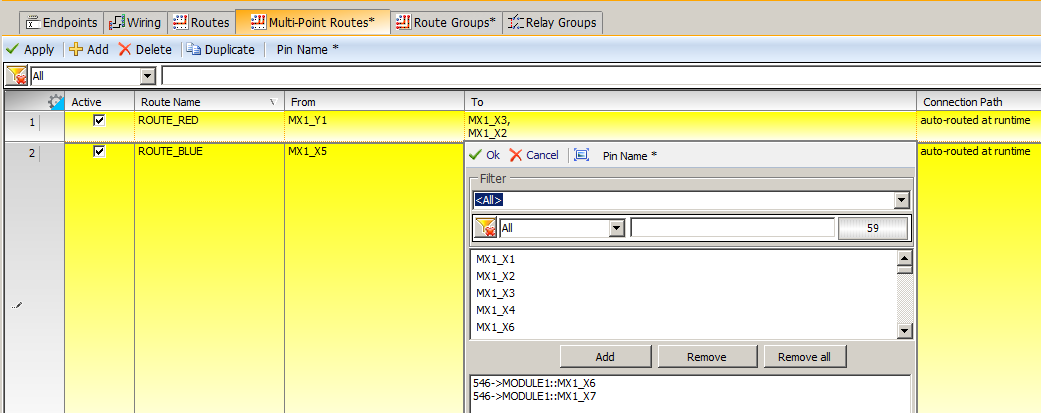Expand the Filter '<All>' combo box

pos(901,200)
